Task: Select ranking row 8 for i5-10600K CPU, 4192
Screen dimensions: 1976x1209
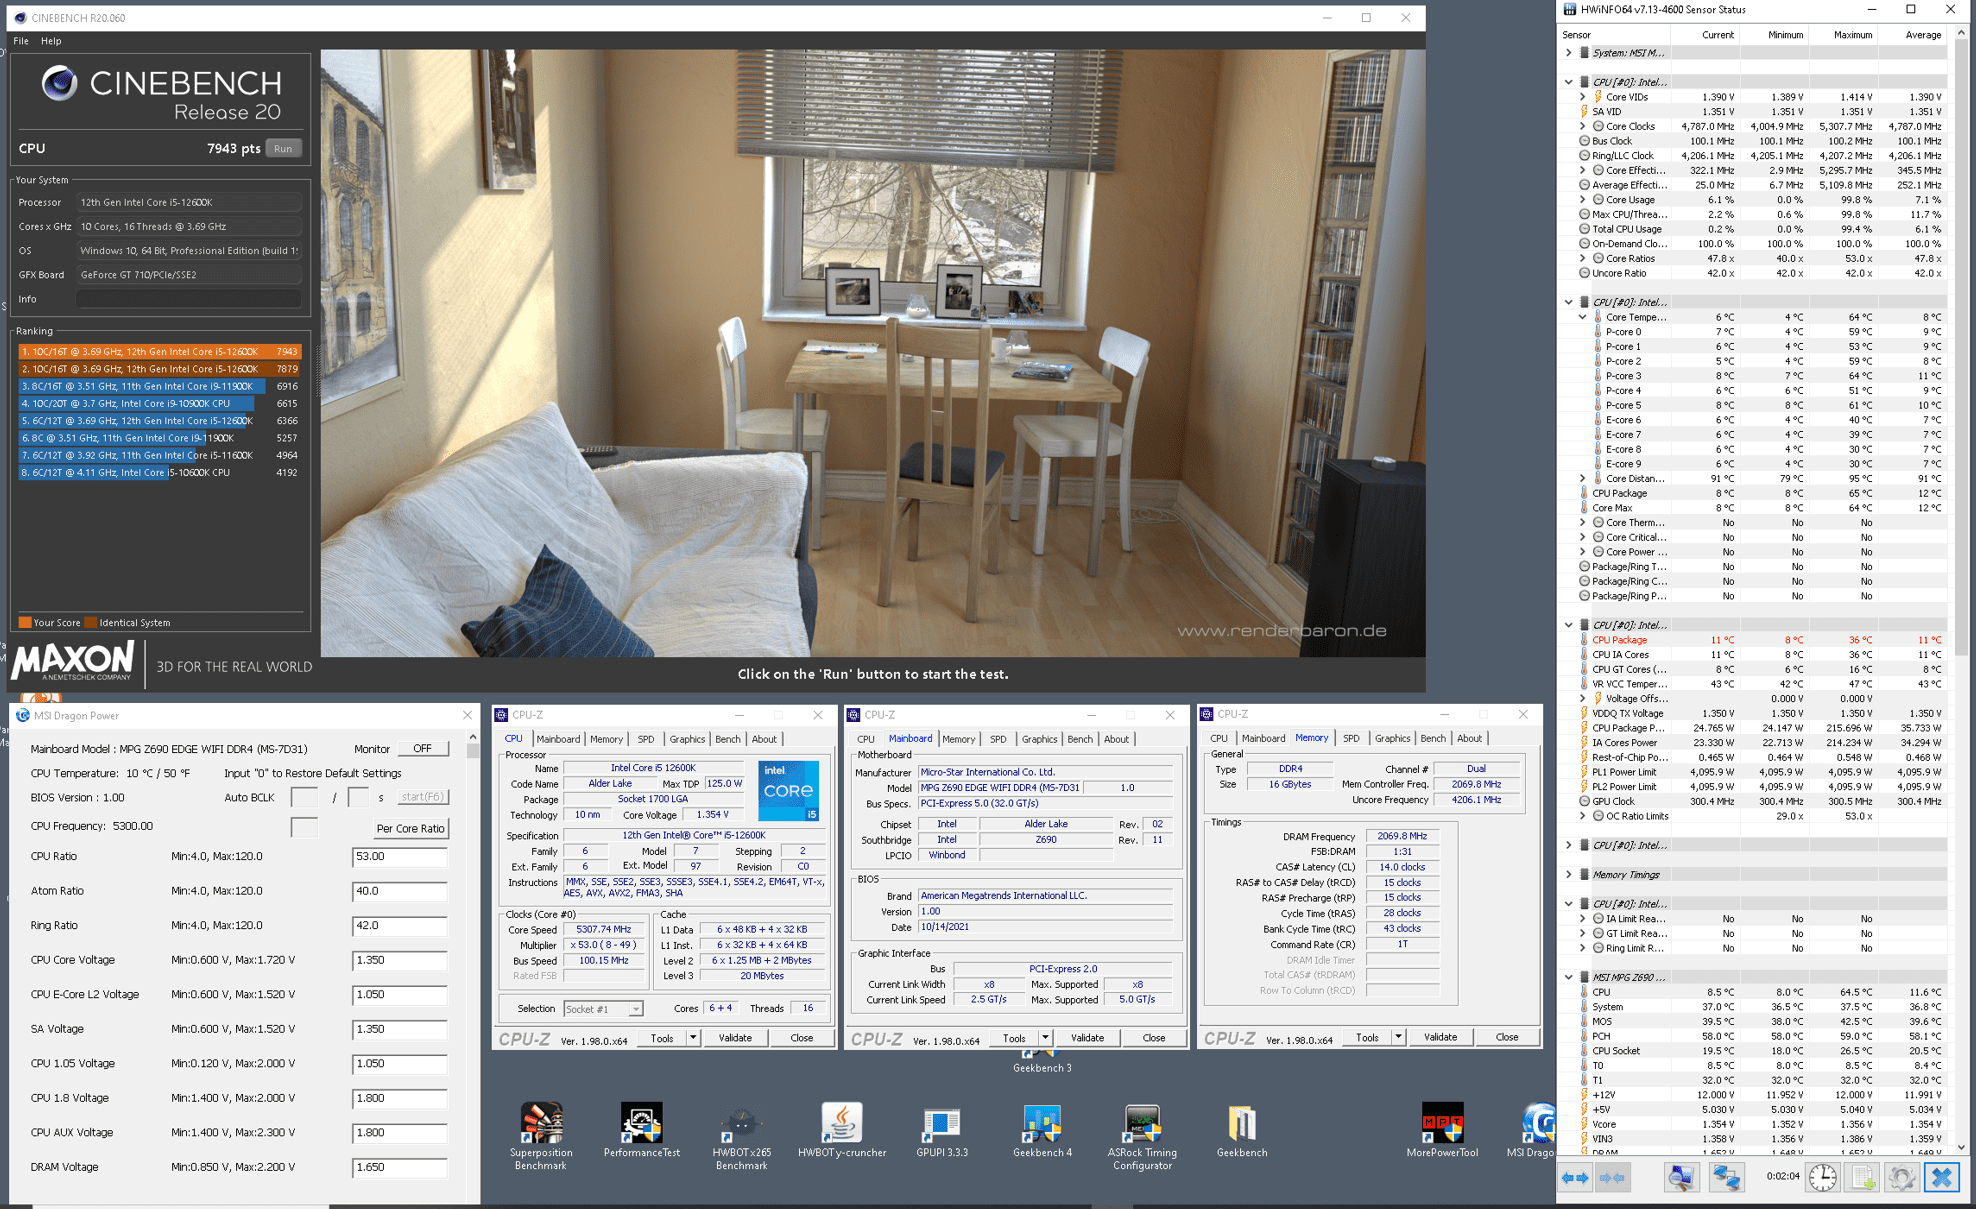Action: click(159, 472)
